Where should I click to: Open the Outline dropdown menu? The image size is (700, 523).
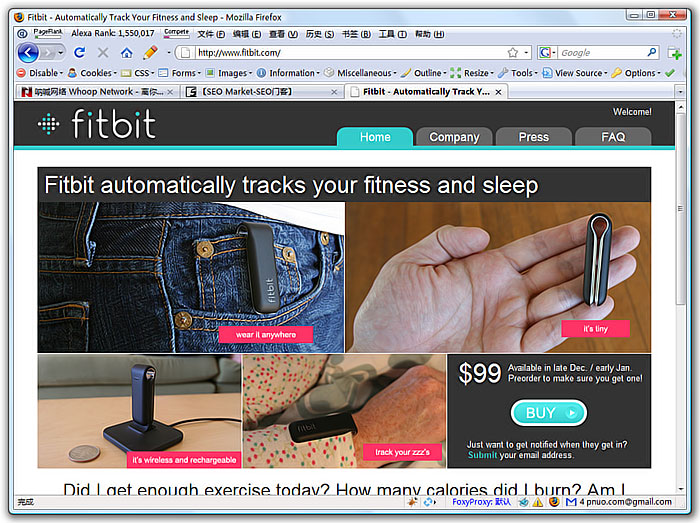[x=424, y=73]
